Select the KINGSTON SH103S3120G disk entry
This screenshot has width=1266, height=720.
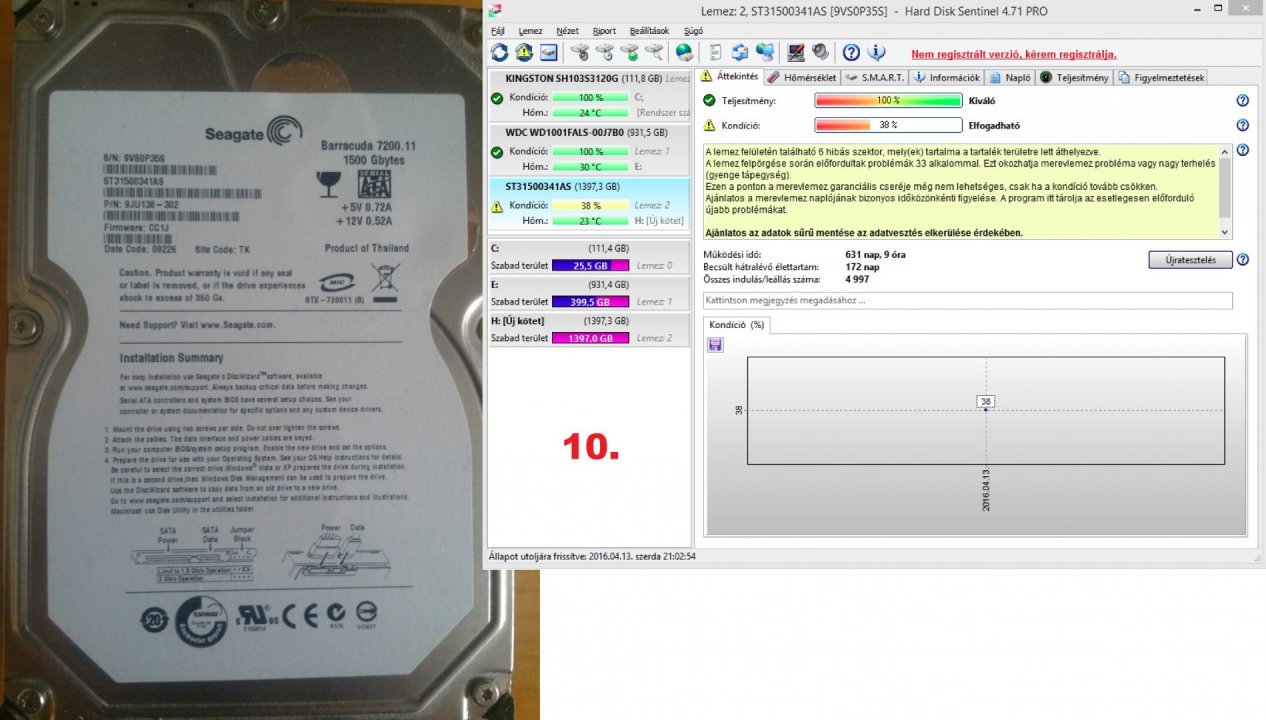click(589, 96)
